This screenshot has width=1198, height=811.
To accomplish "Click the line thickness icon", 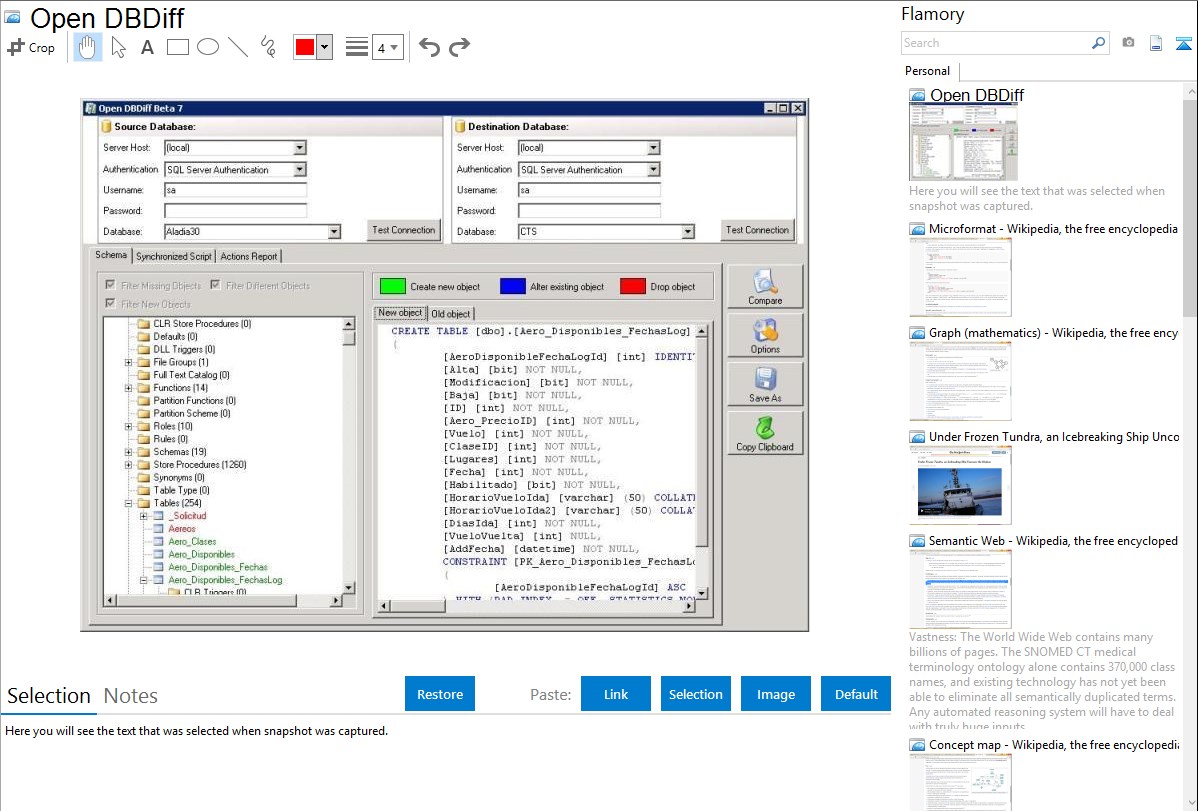I will (357, 47).
